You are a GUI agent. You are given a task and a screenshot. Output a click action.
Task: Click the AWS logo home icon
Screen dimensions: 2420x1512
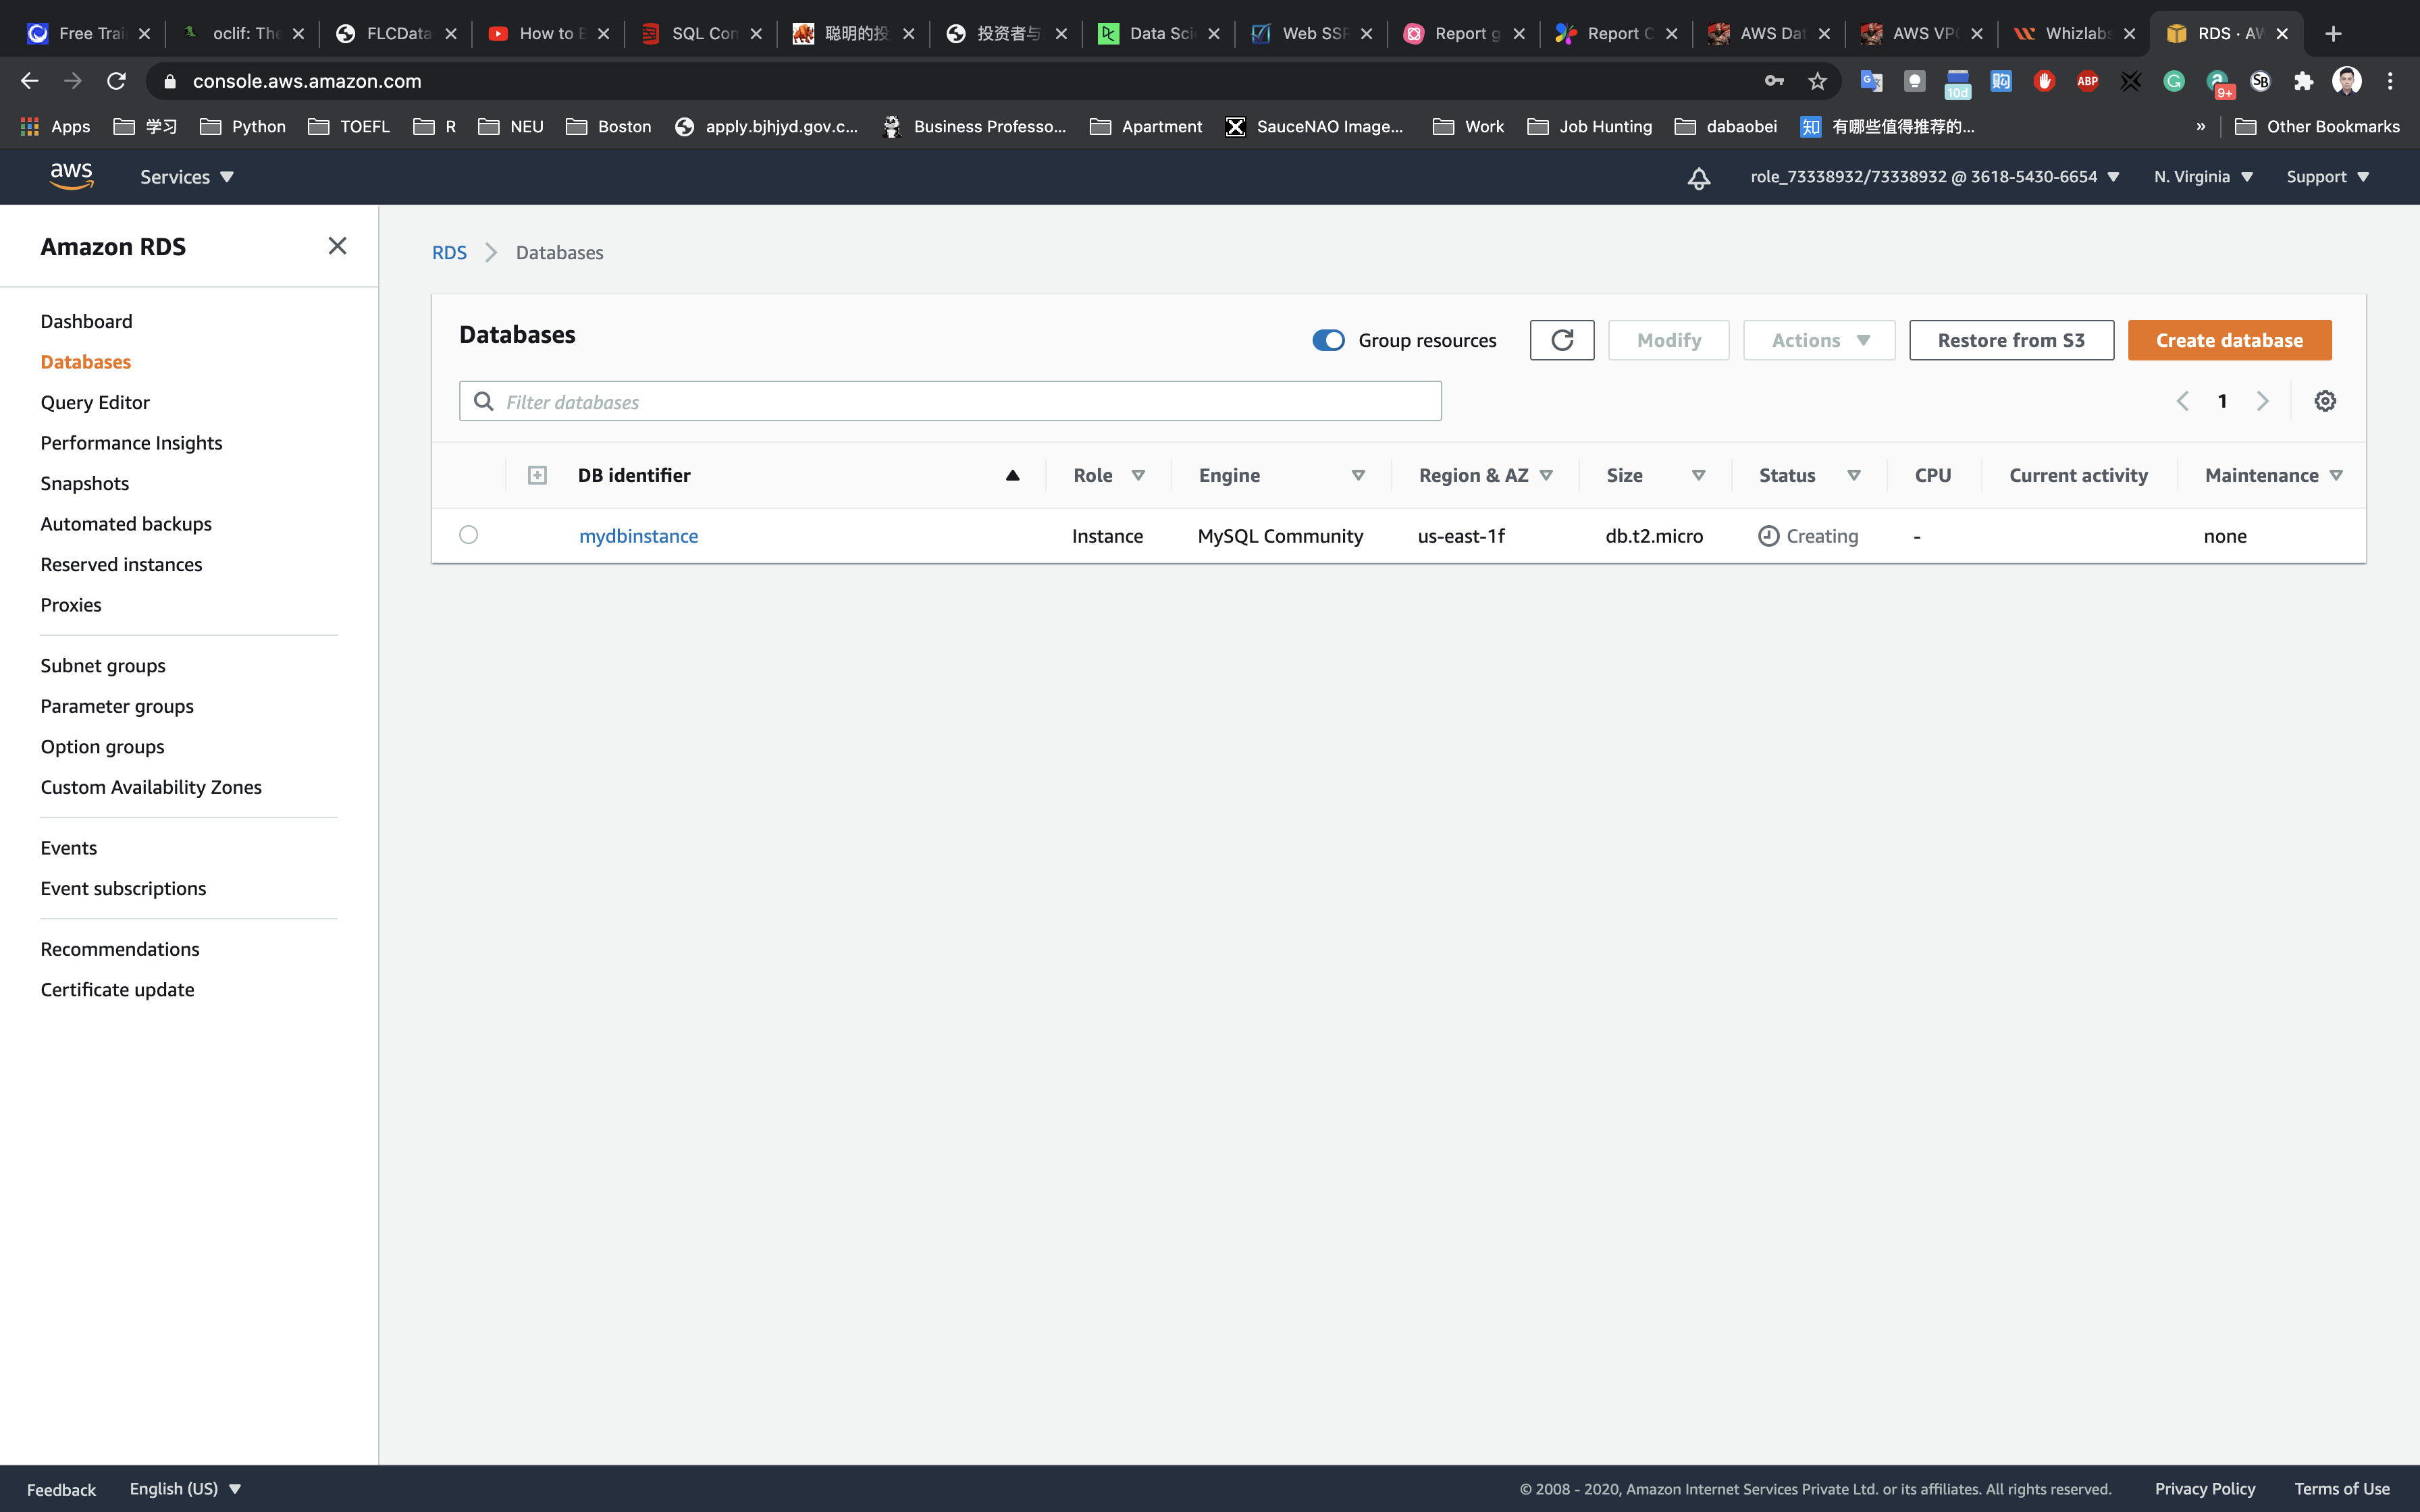[x=71, y=176]
